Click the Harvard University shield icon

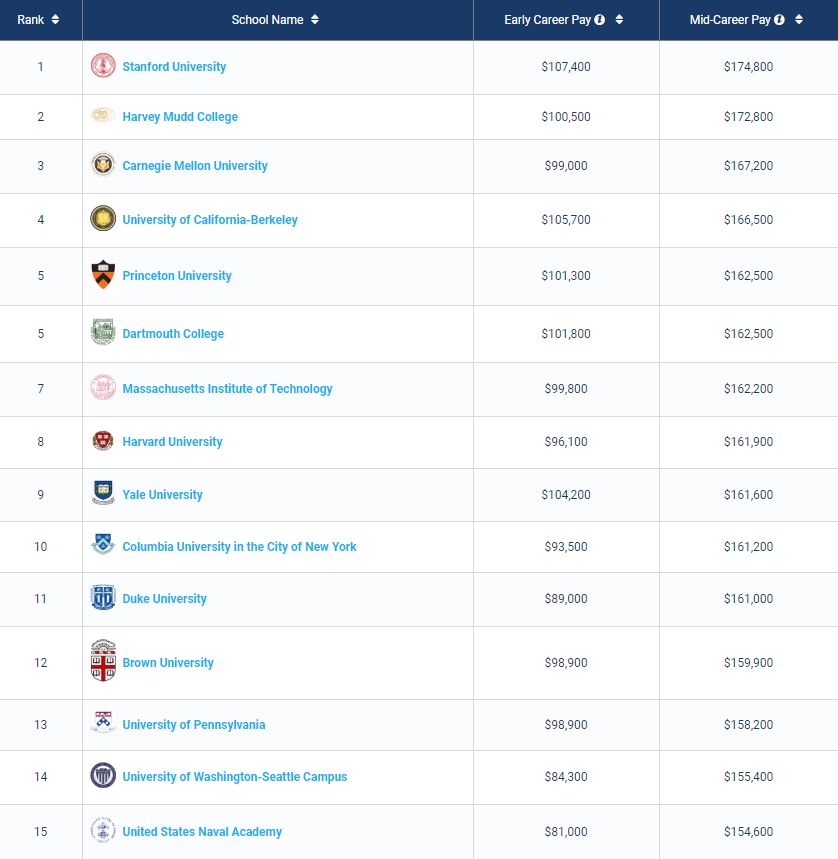pyautogui.click(x=103, y=440)
